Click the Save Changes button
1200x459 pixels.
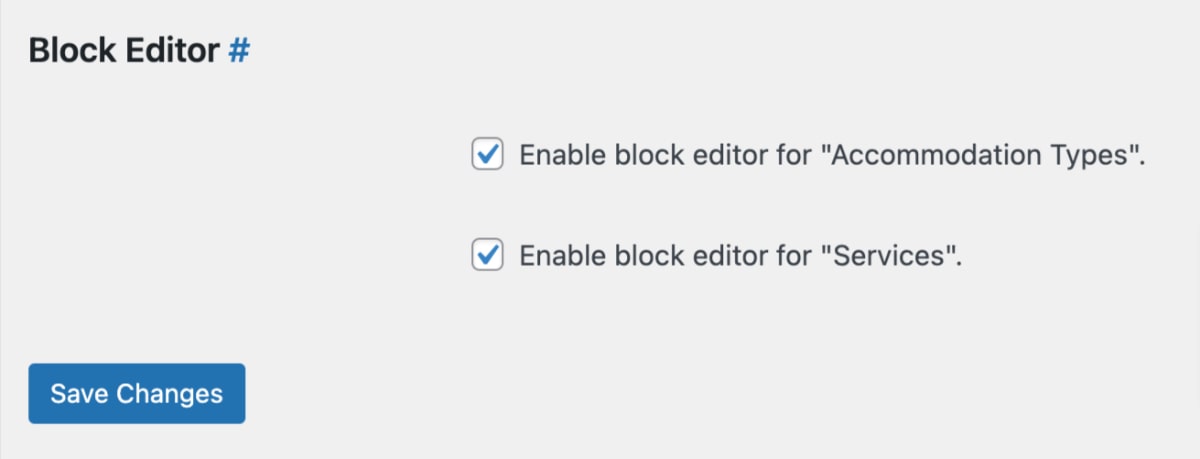coord(137,393)
